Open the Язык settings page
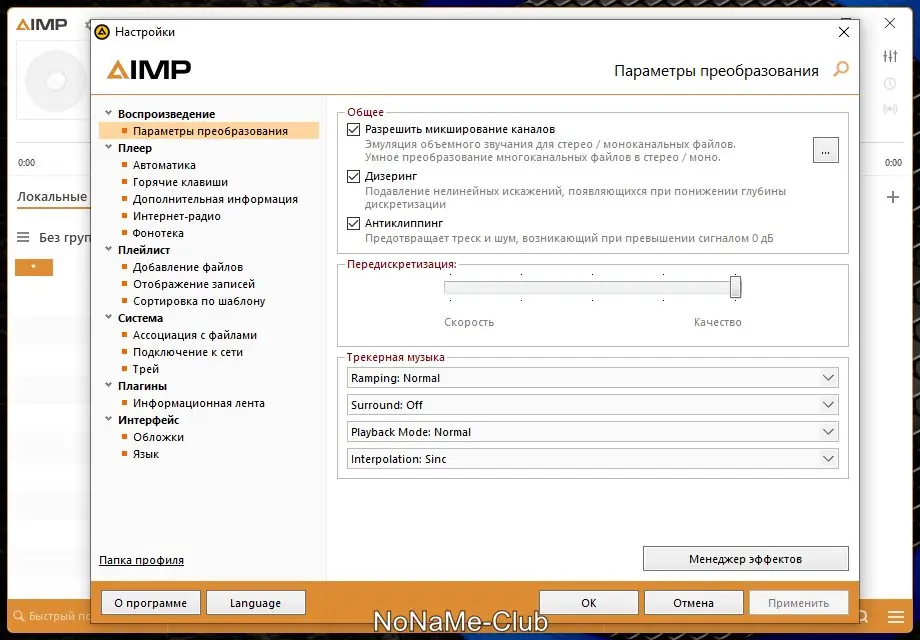This screenshot has height=640, width=920. pyautogui.click(x=146, y=454)
